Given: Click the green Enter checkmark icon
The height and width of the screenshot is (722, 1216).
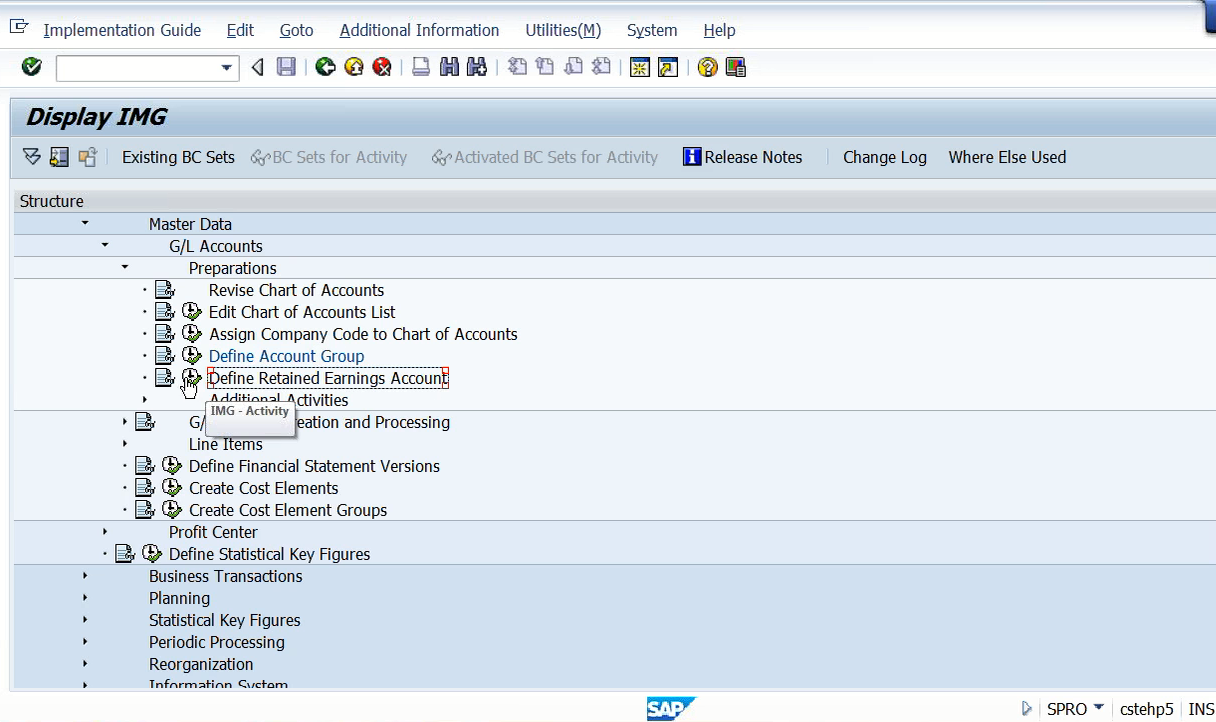Looking at the screenshot, I should [31, 67].
